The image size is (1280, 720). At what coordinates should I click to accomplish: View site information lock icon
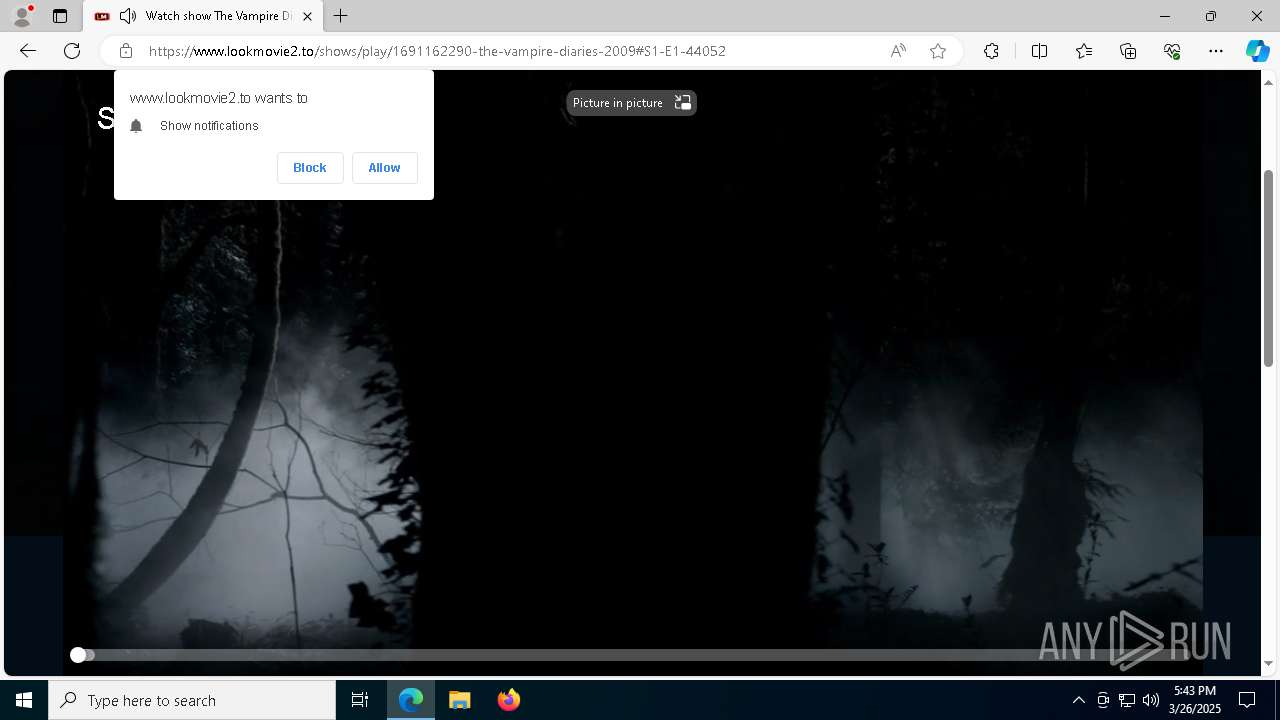(125, 51)
